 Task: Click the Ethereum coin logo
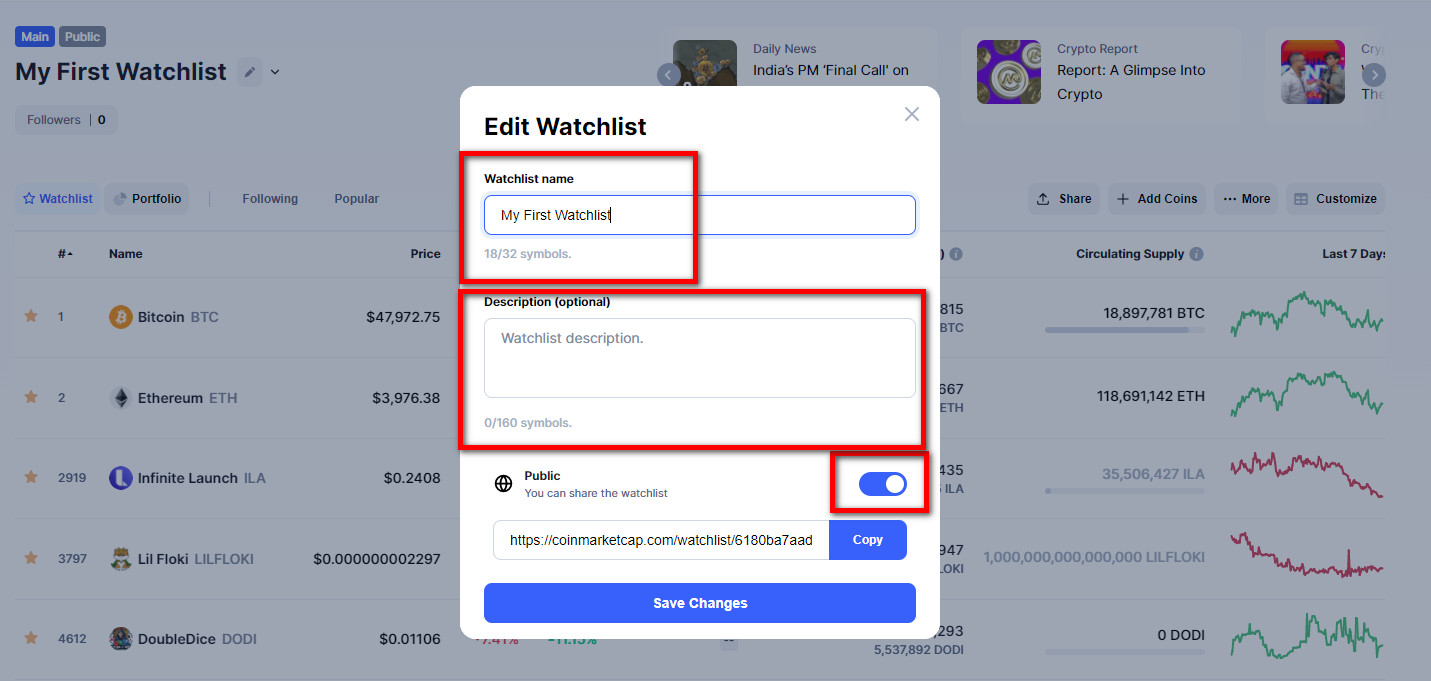120,398
